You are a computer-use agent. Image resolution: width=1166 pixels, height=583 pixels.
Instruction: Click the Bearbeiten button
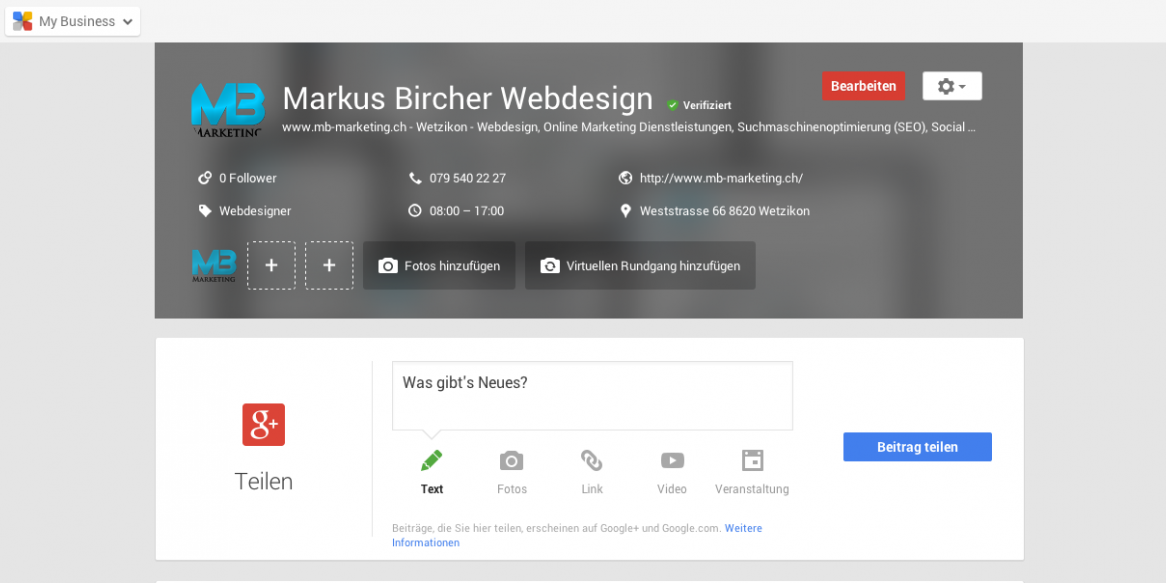tap(863, 86)
